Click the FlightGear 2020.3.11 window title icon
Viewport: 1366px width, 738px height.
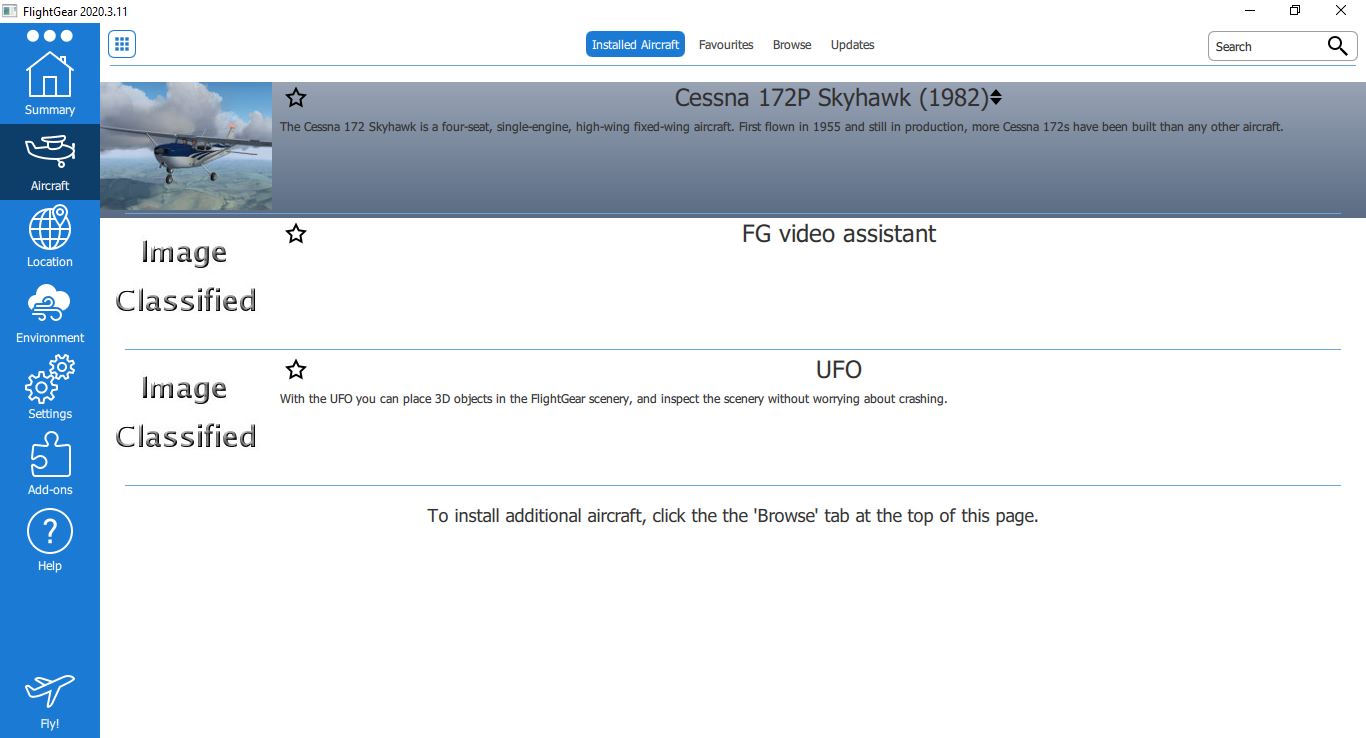pyautogui.click(x=10, y=11)
